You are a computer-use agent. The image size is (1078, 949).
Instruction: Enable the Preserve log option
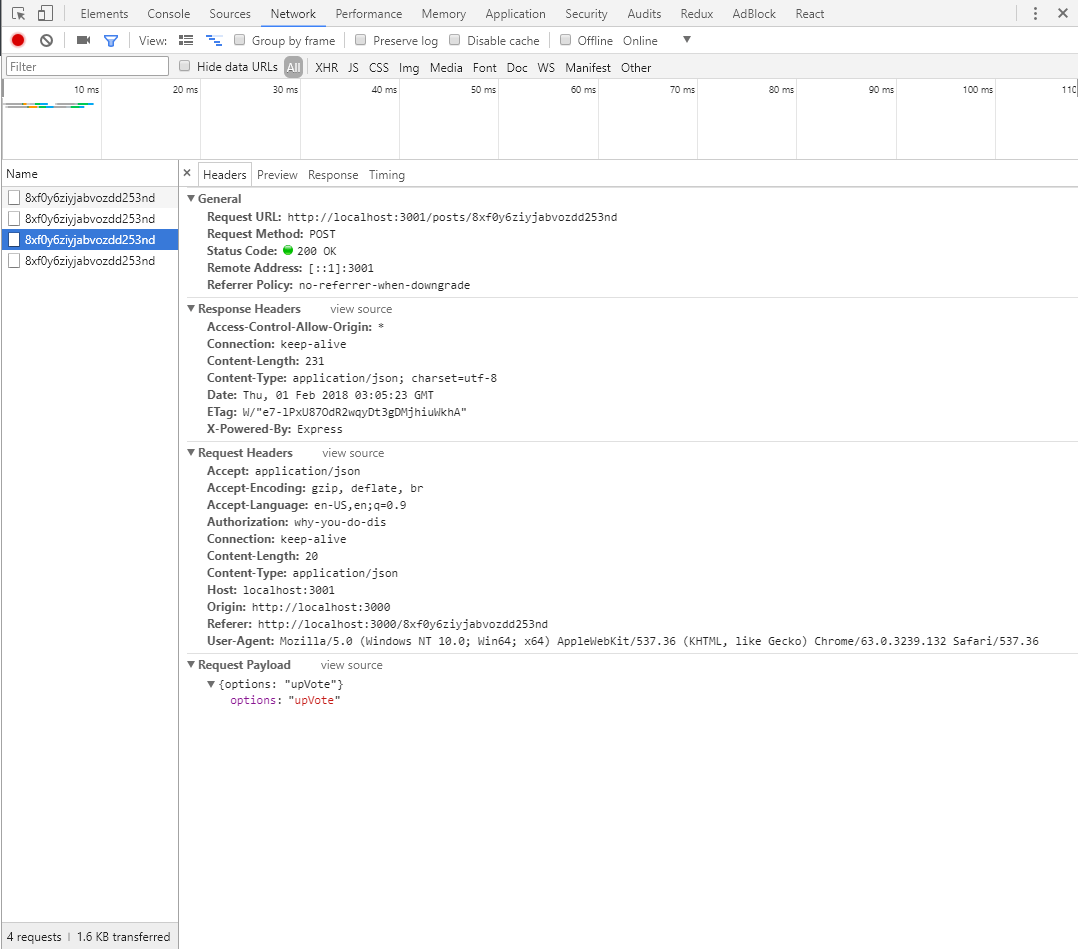tap(360, 40)
